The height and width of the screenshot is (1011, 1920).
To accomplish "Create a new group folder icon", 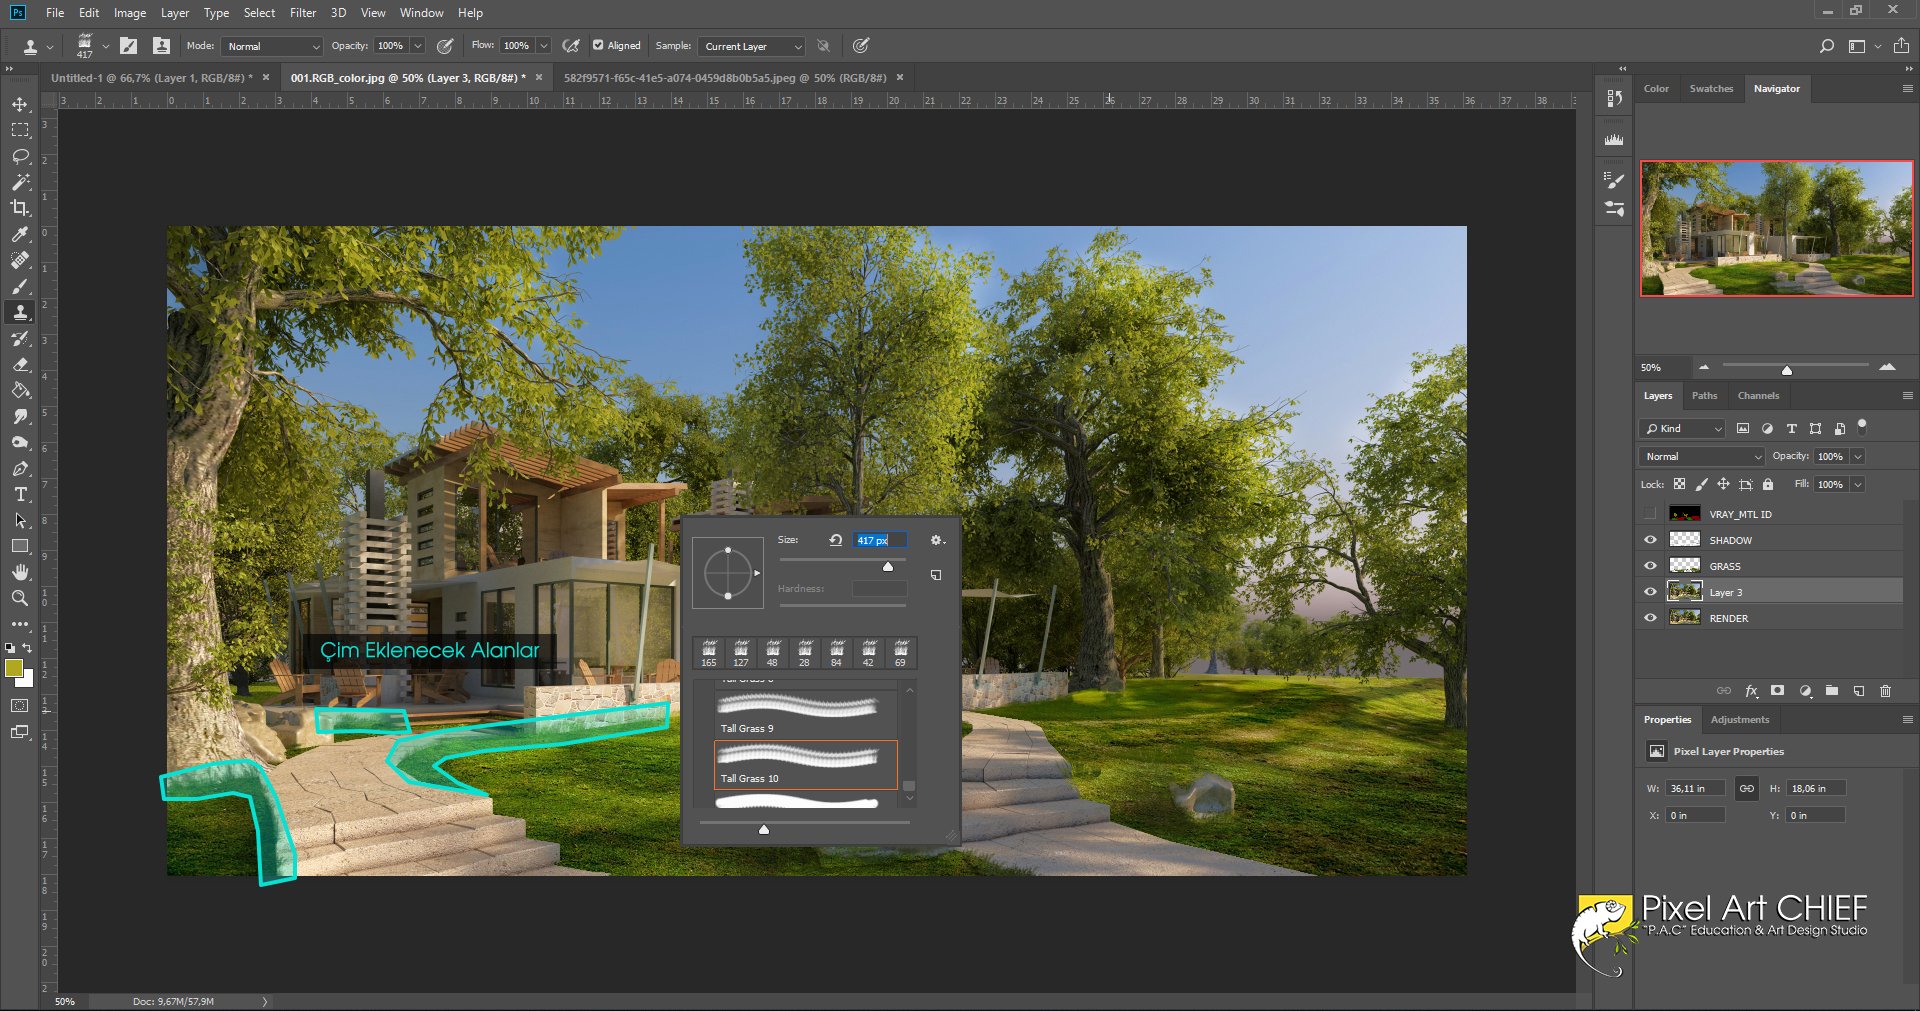I will pyautogui.click(x=1831, y=691).
